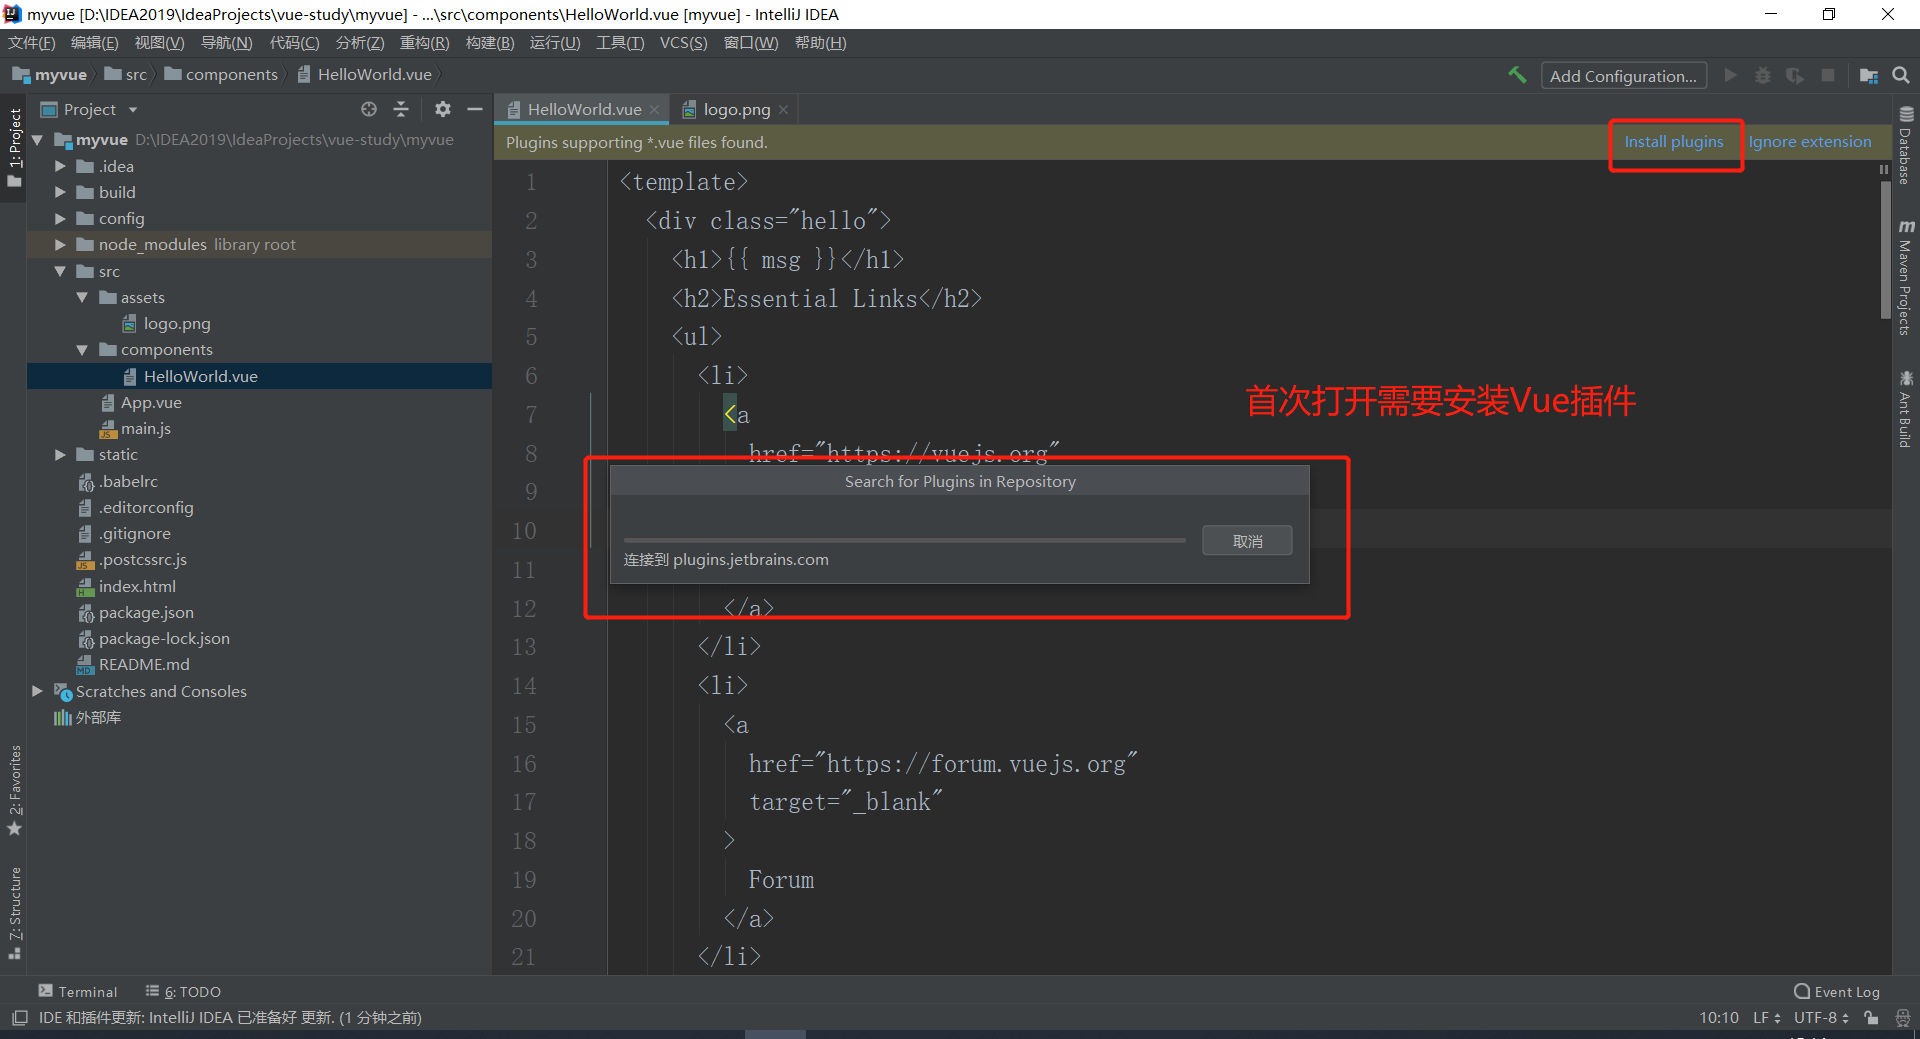Expand the node_modules folder
1920x1039 pixels.
point(60,245)
